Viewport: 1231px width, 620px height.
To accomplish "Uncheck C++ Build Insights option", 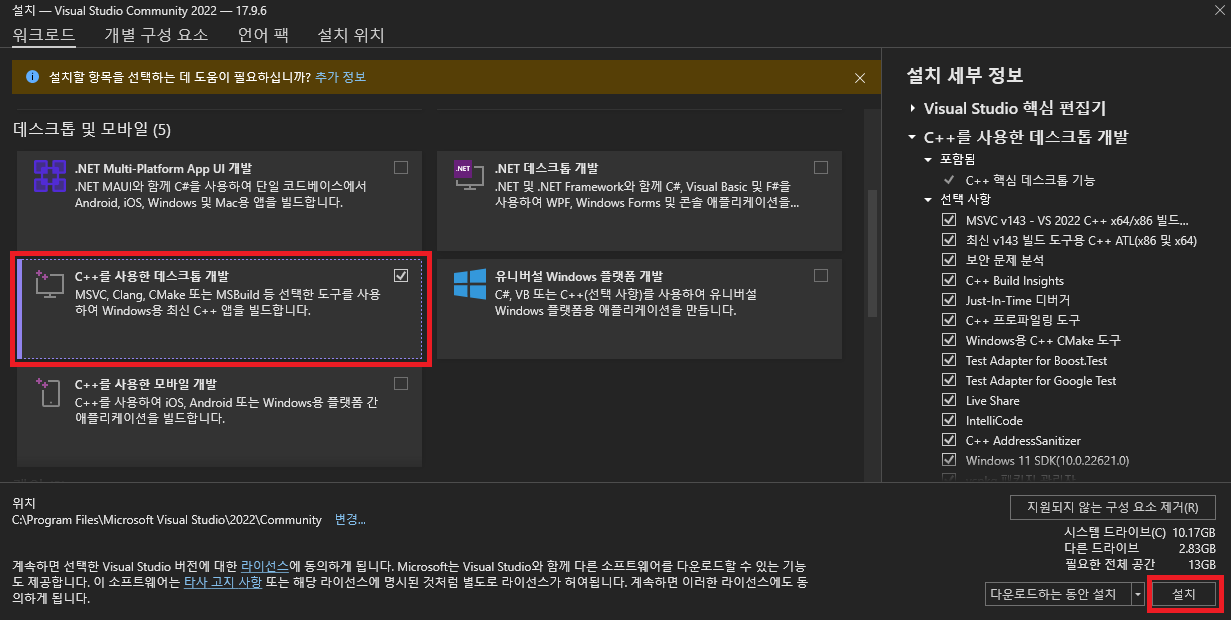I will point(949,280).
